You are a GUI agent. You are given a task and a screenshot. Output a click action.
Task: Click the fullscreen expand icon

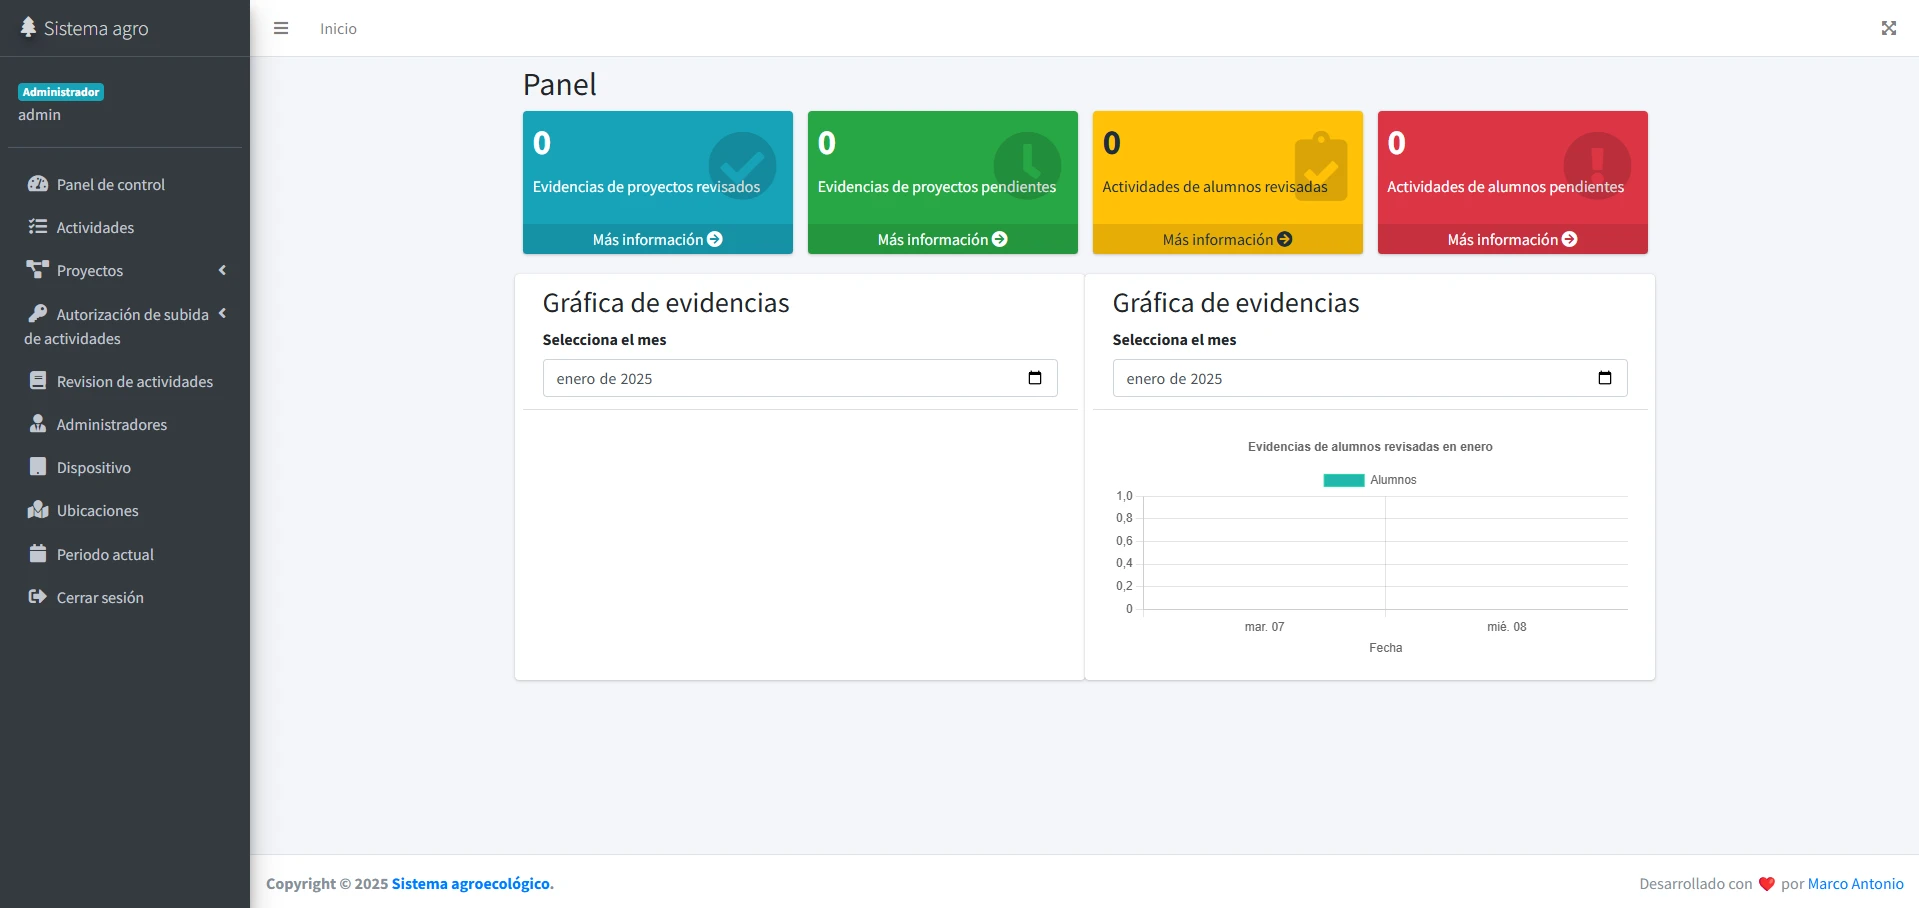1888,28
